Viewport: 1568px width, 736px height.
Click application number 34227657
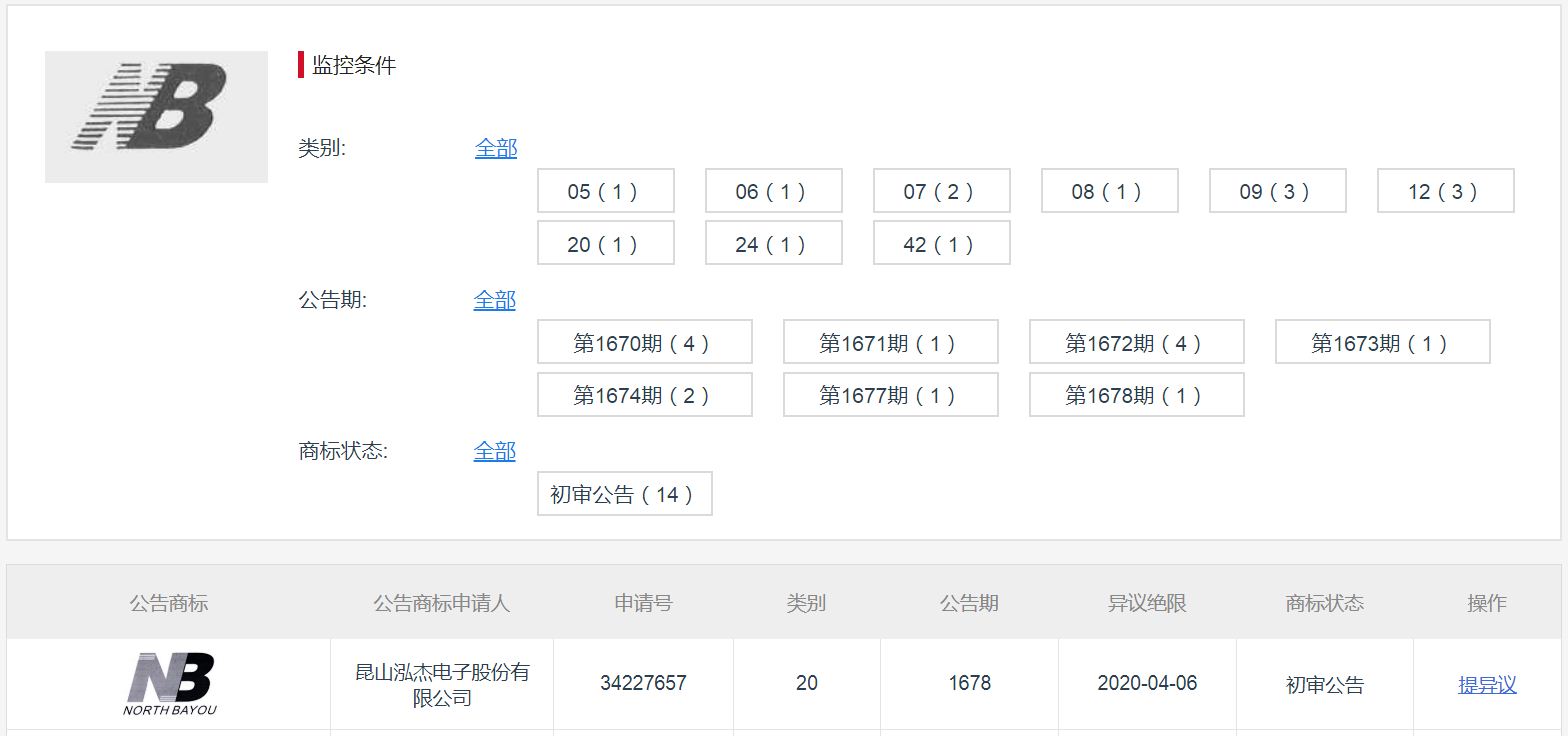pos(643,683)
